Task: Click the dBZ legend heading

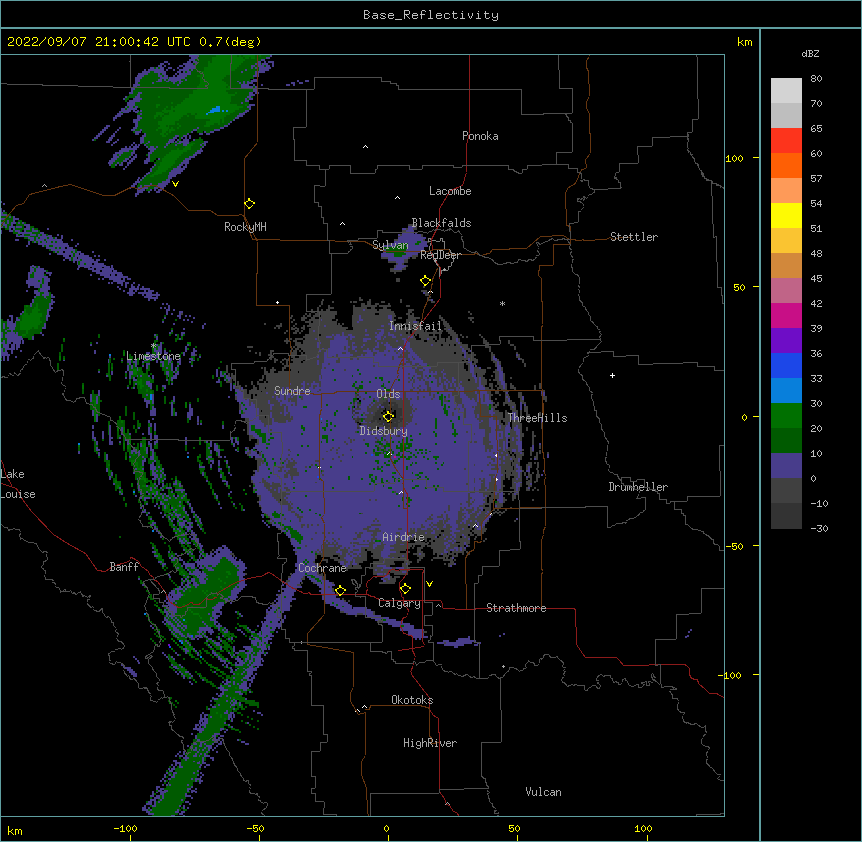Action: click(x=810, y=53)
